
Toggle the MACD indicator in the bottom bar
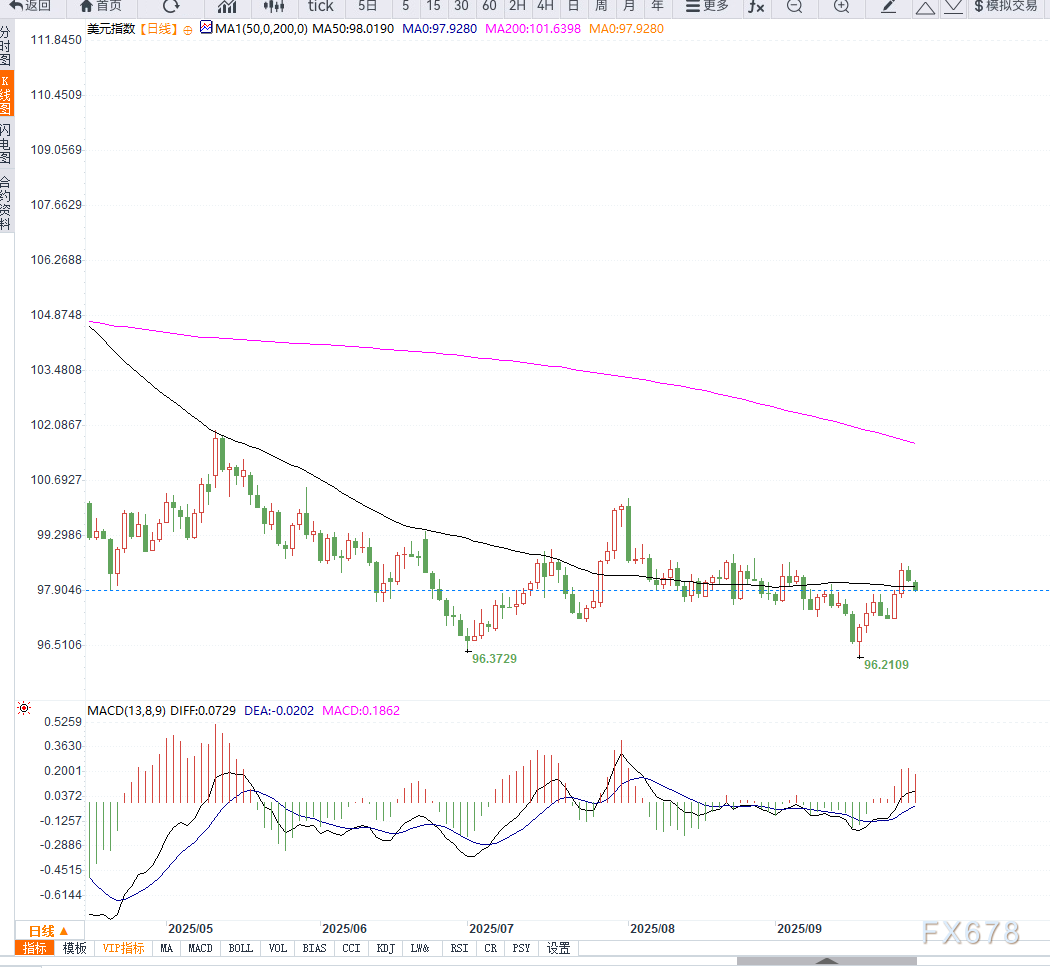tap(200, 948)
